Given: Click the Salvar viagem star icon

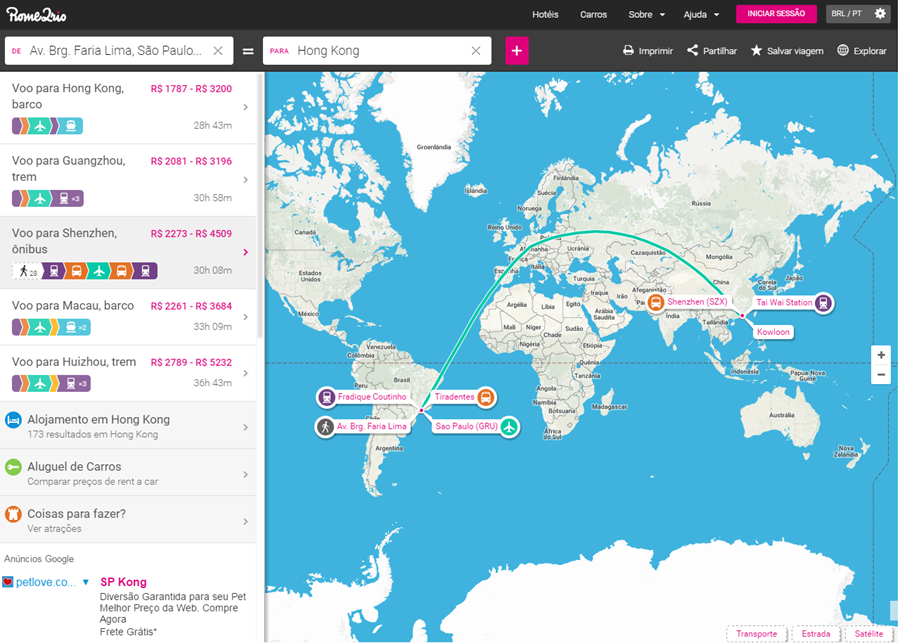Looking at the screenshot, I should [756, 51].
